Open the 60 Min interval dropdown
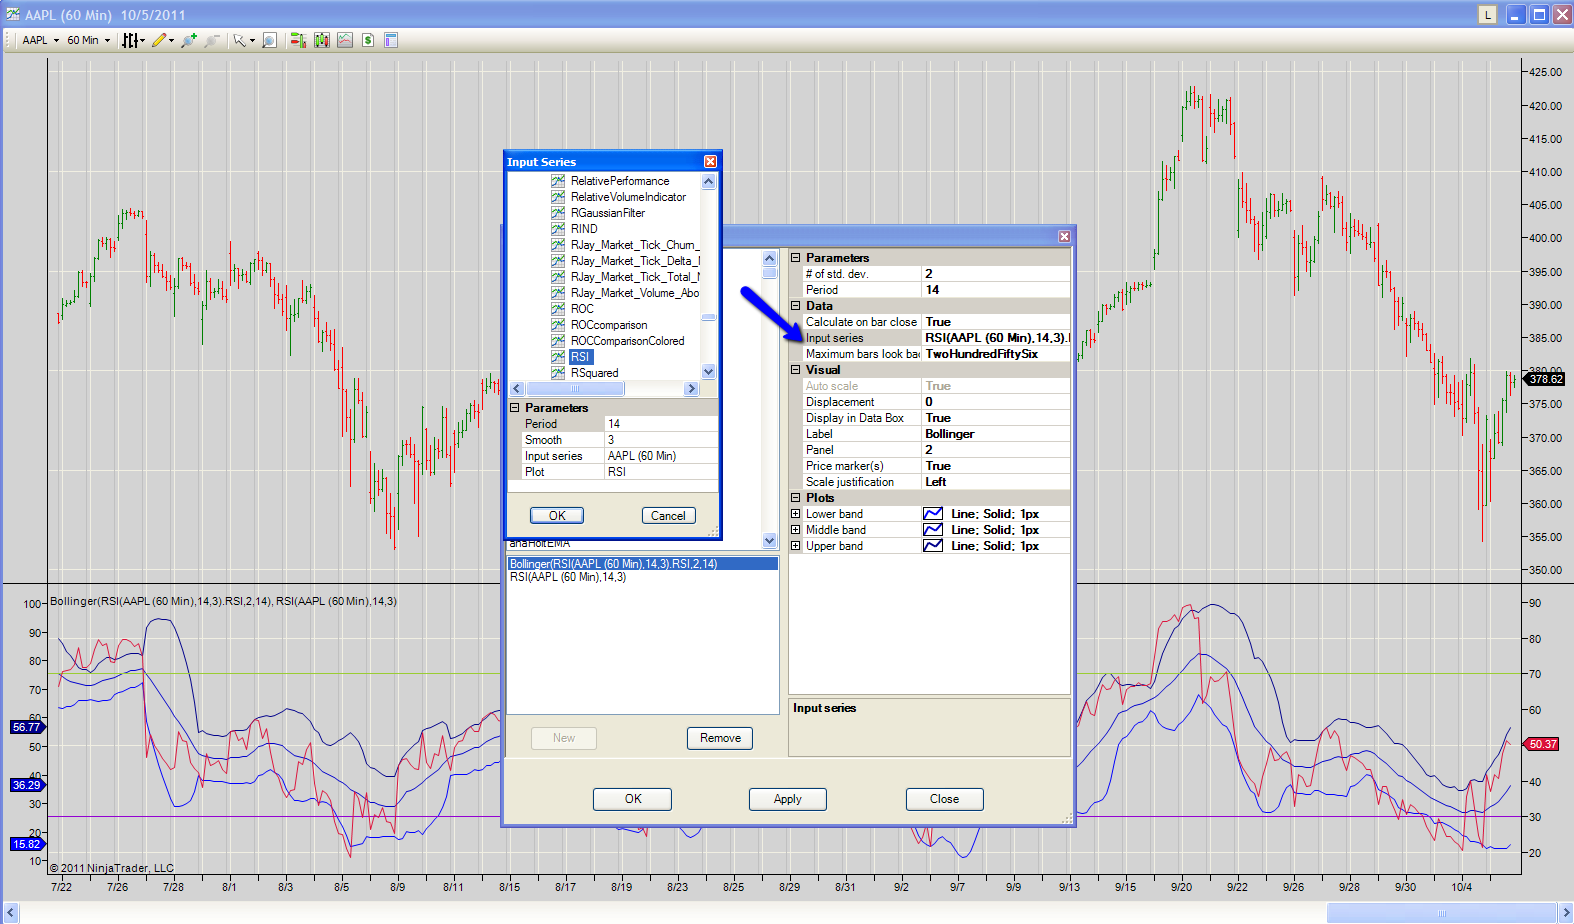 [88, 40]
